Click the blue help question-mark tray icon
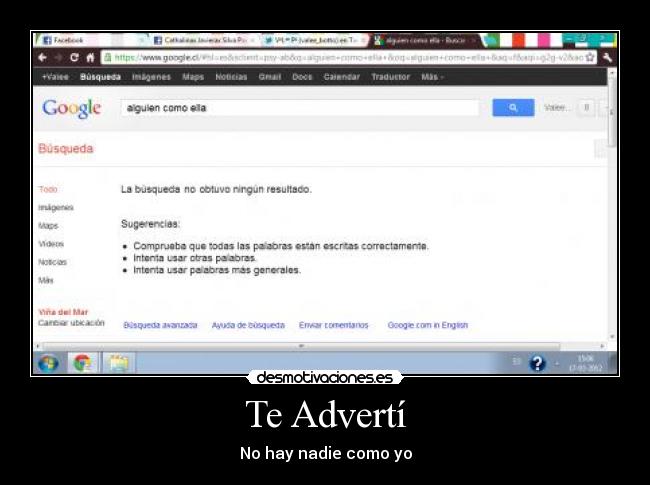The image size is (650, 485). 537,363
